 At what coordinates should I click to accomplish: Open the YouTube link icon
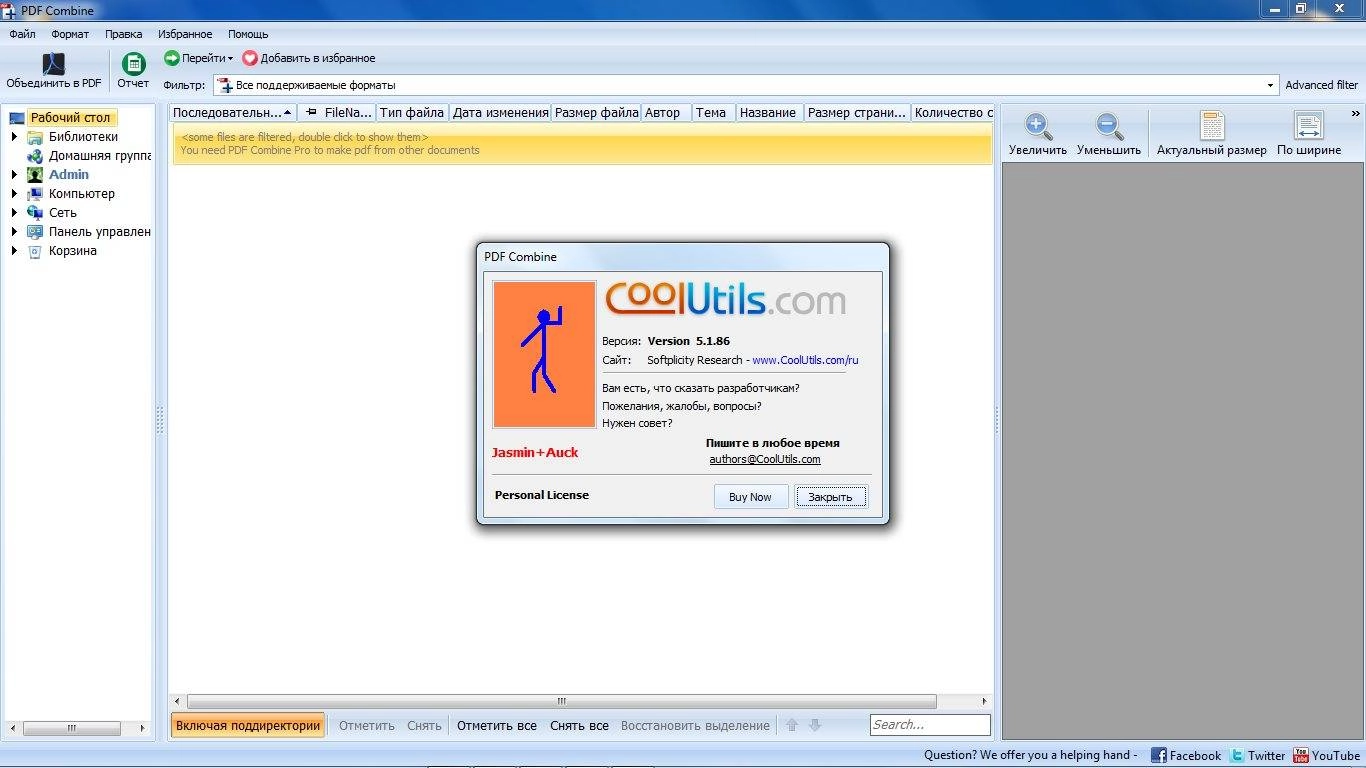[1301, 755]
